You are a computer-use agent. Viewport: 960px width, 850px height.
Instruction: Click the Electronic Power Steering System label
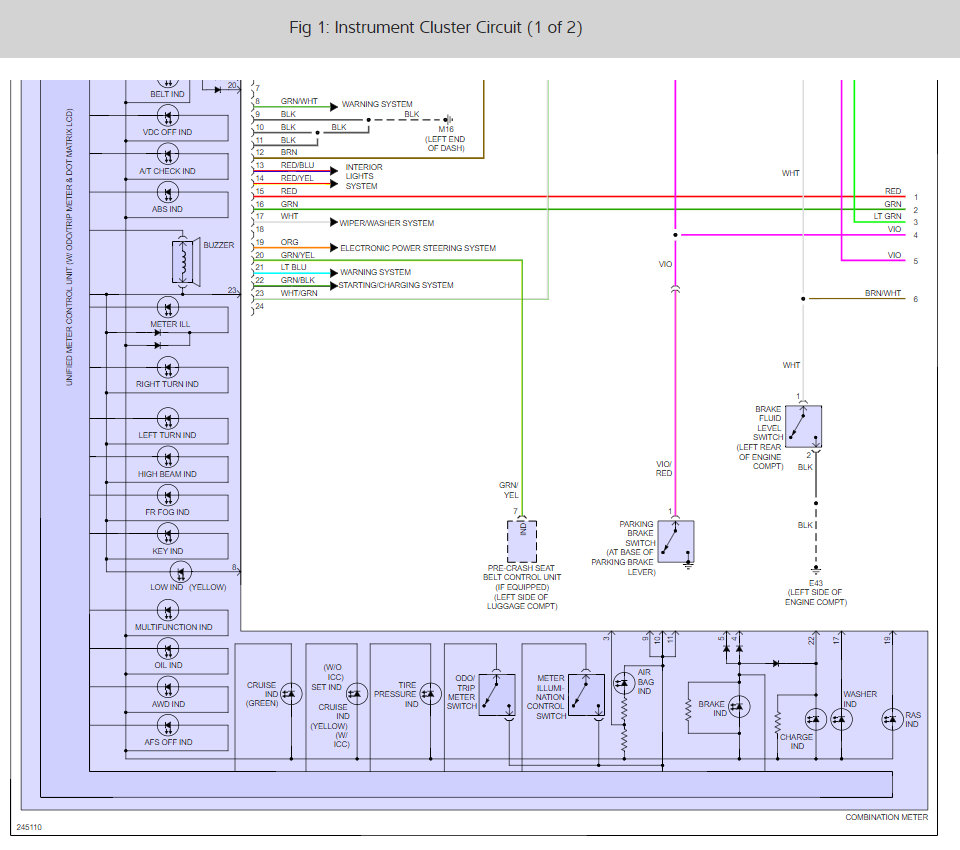click(418, 248)
